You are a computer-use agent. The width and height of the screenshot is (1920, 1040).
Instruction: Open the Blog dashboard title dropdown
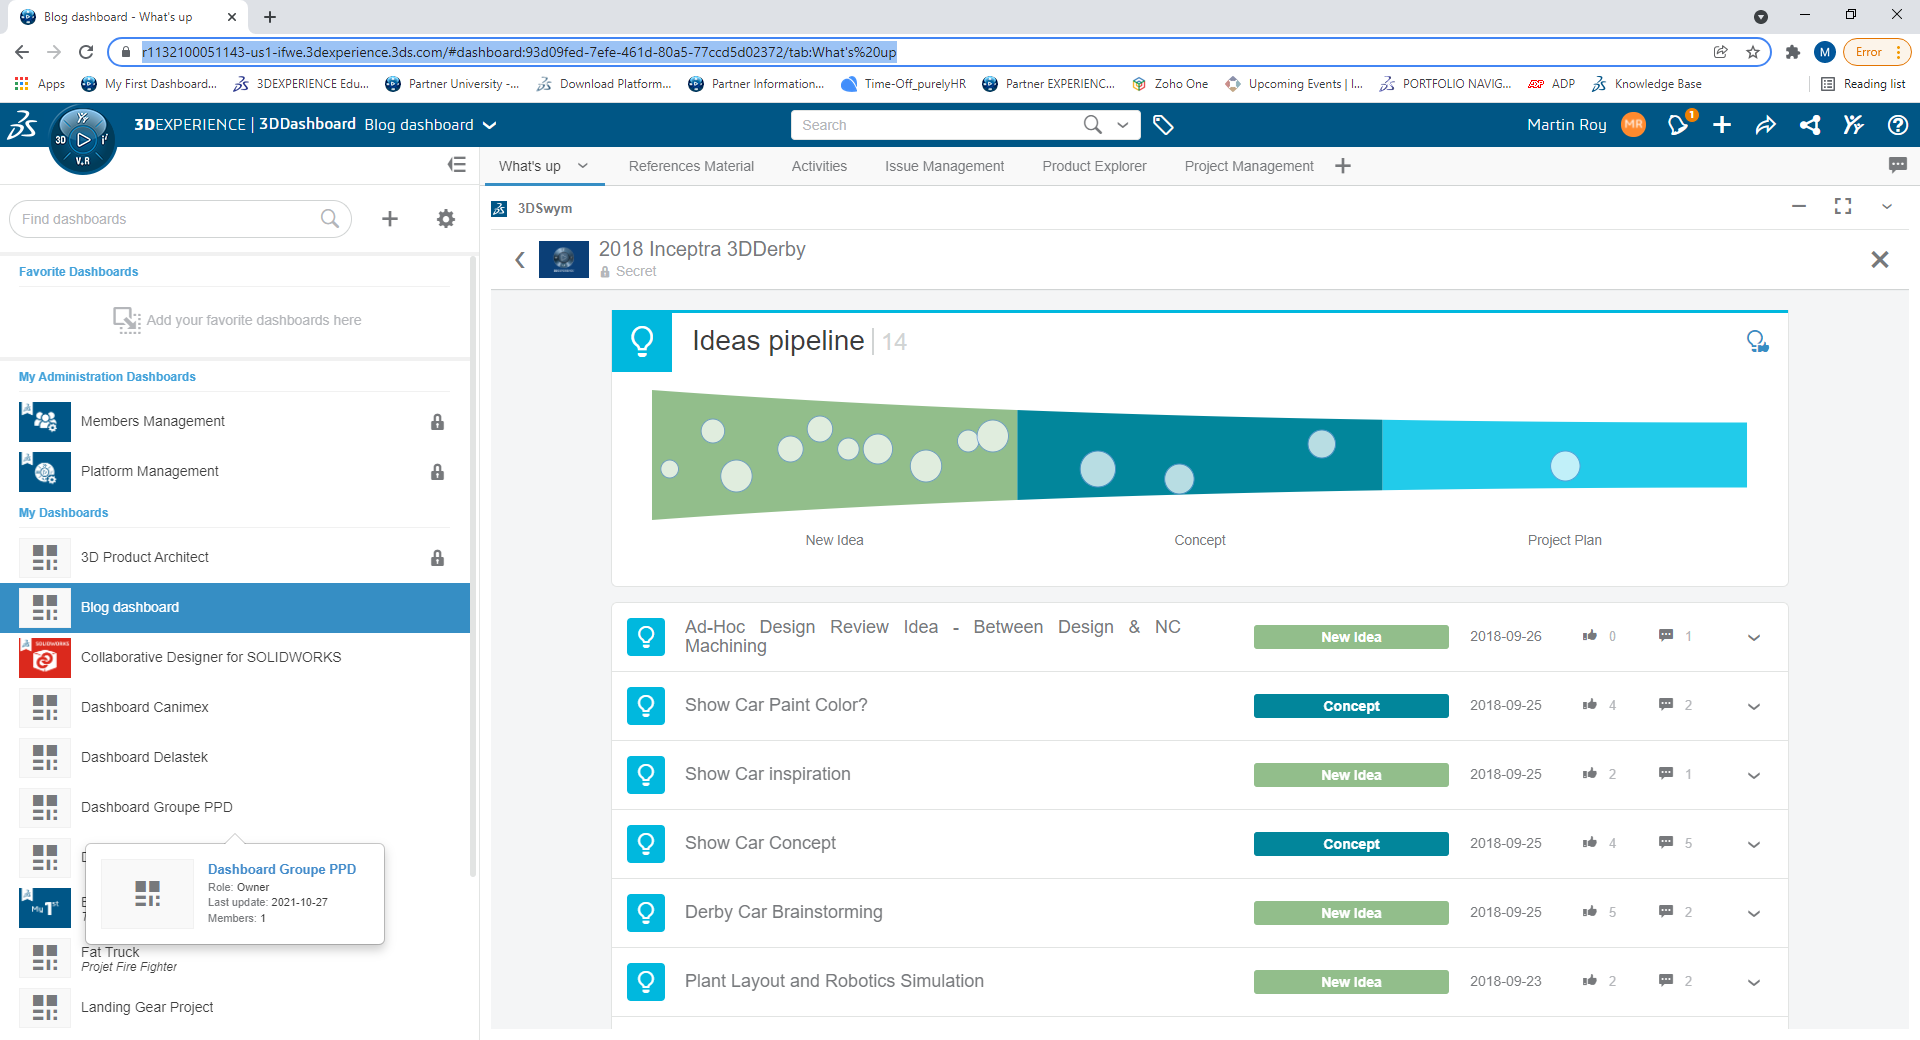click(490, 125)
